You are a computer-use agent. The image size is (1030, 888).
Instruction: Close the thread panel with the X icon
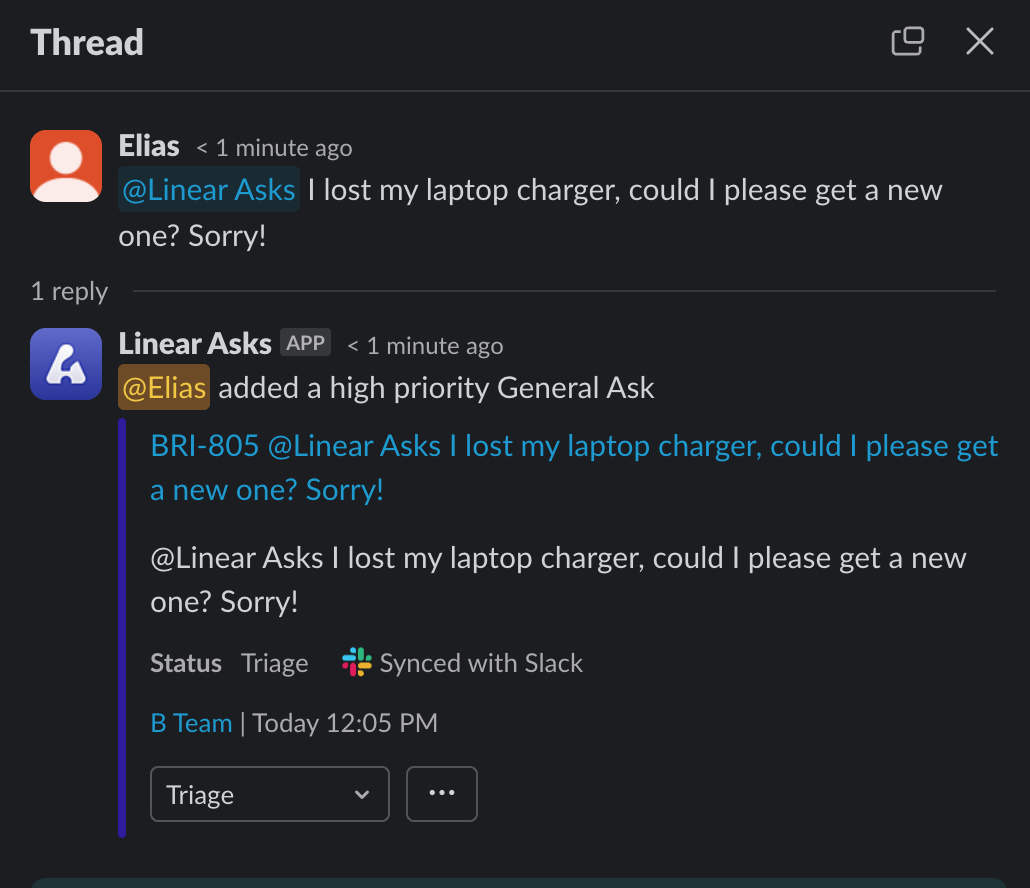click(x=978, y=41)
